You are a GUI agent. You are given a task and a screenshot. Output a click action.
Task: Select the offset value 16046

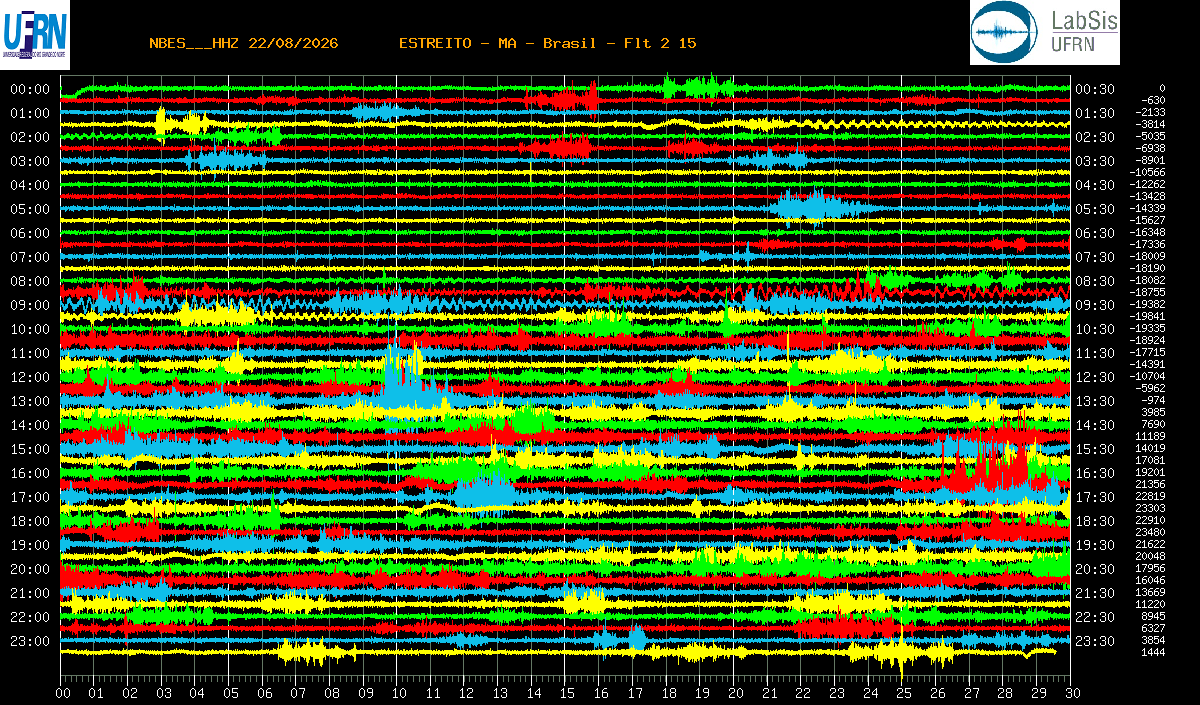pos(1151,580)
